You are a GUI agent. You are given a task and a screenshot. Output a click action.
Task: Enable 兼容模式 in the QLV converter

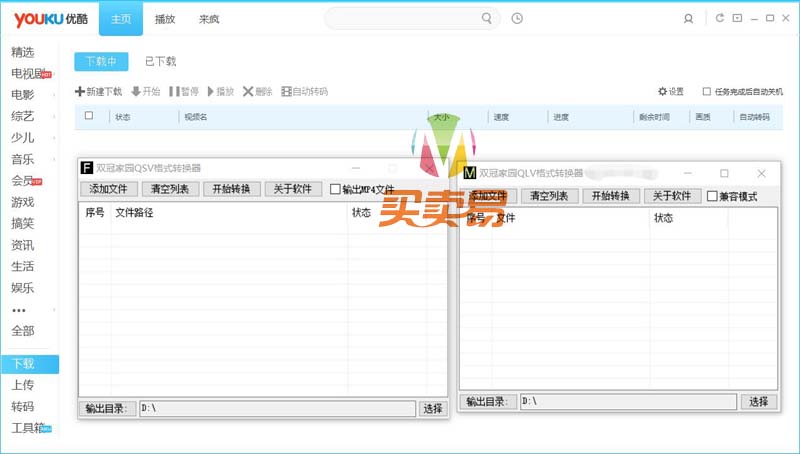tap(712, 196)
